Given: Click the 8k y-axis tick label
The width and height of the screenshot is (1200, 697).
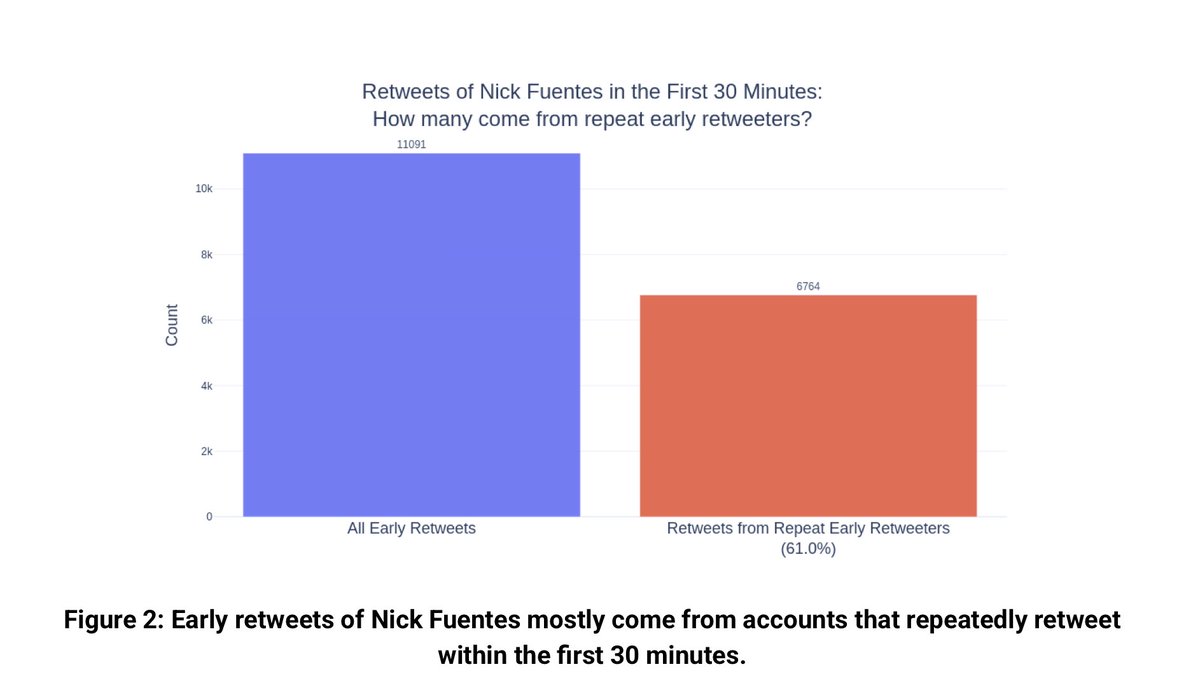Looking at the screenshot, I should 205,255.
